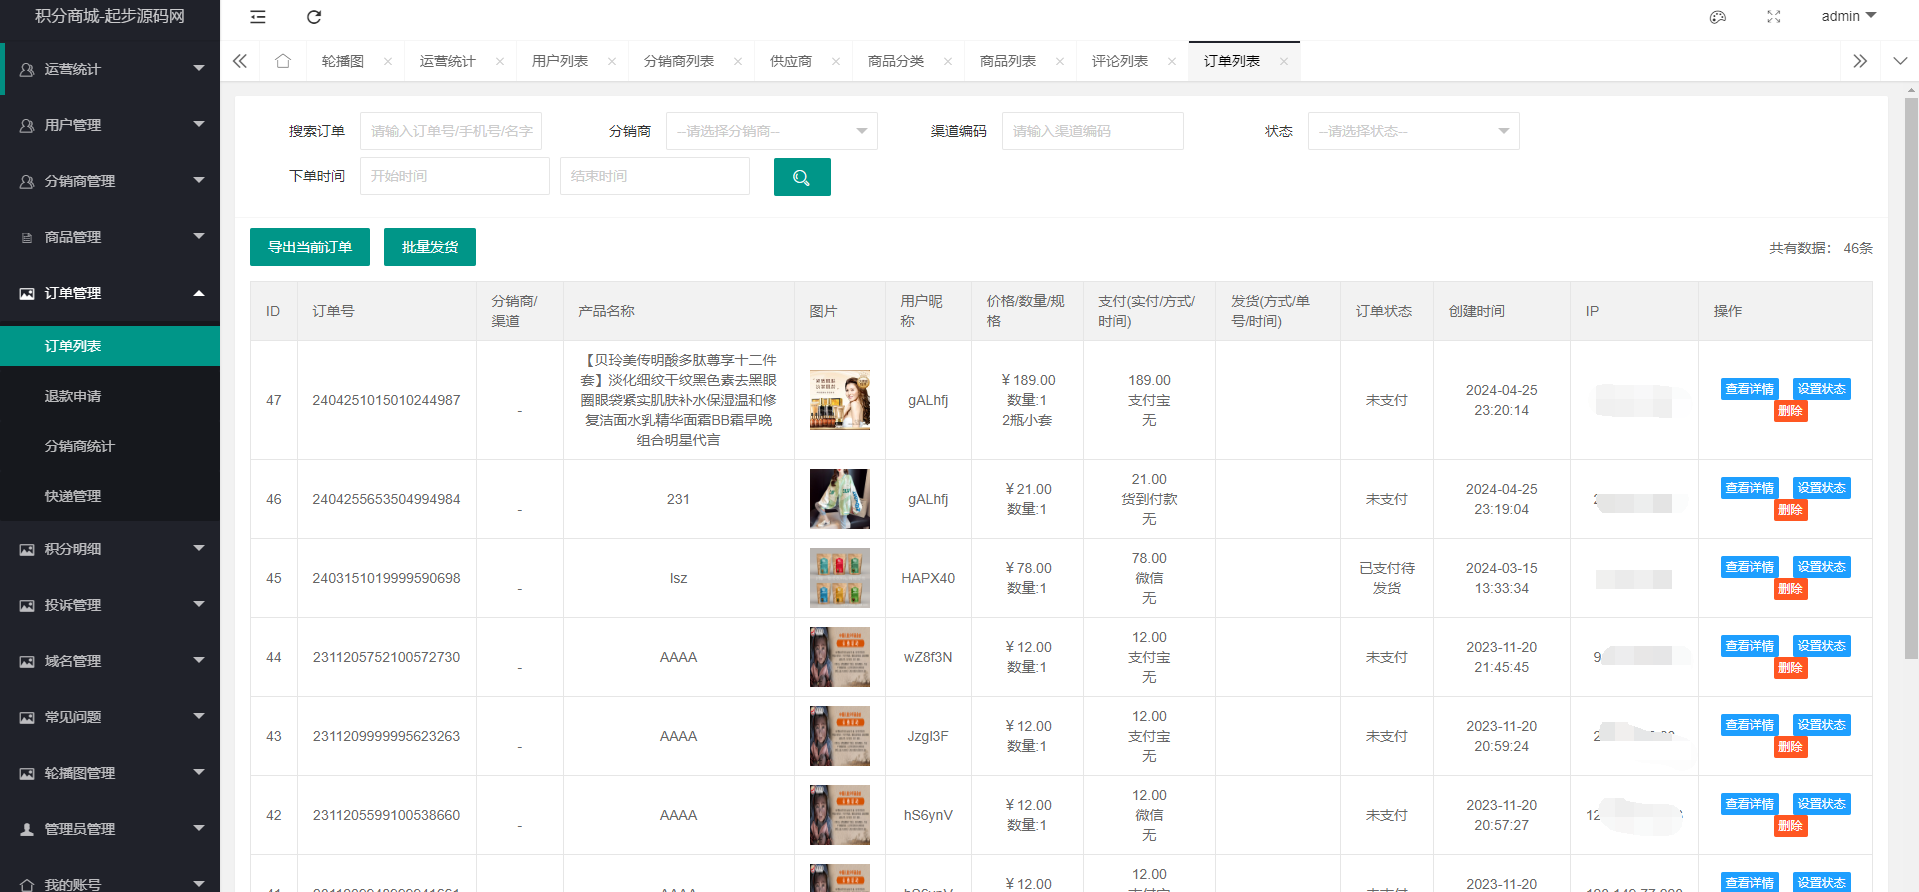Open the admin user dropdown
This screenshot has width=1919, height=892.
1848,16
